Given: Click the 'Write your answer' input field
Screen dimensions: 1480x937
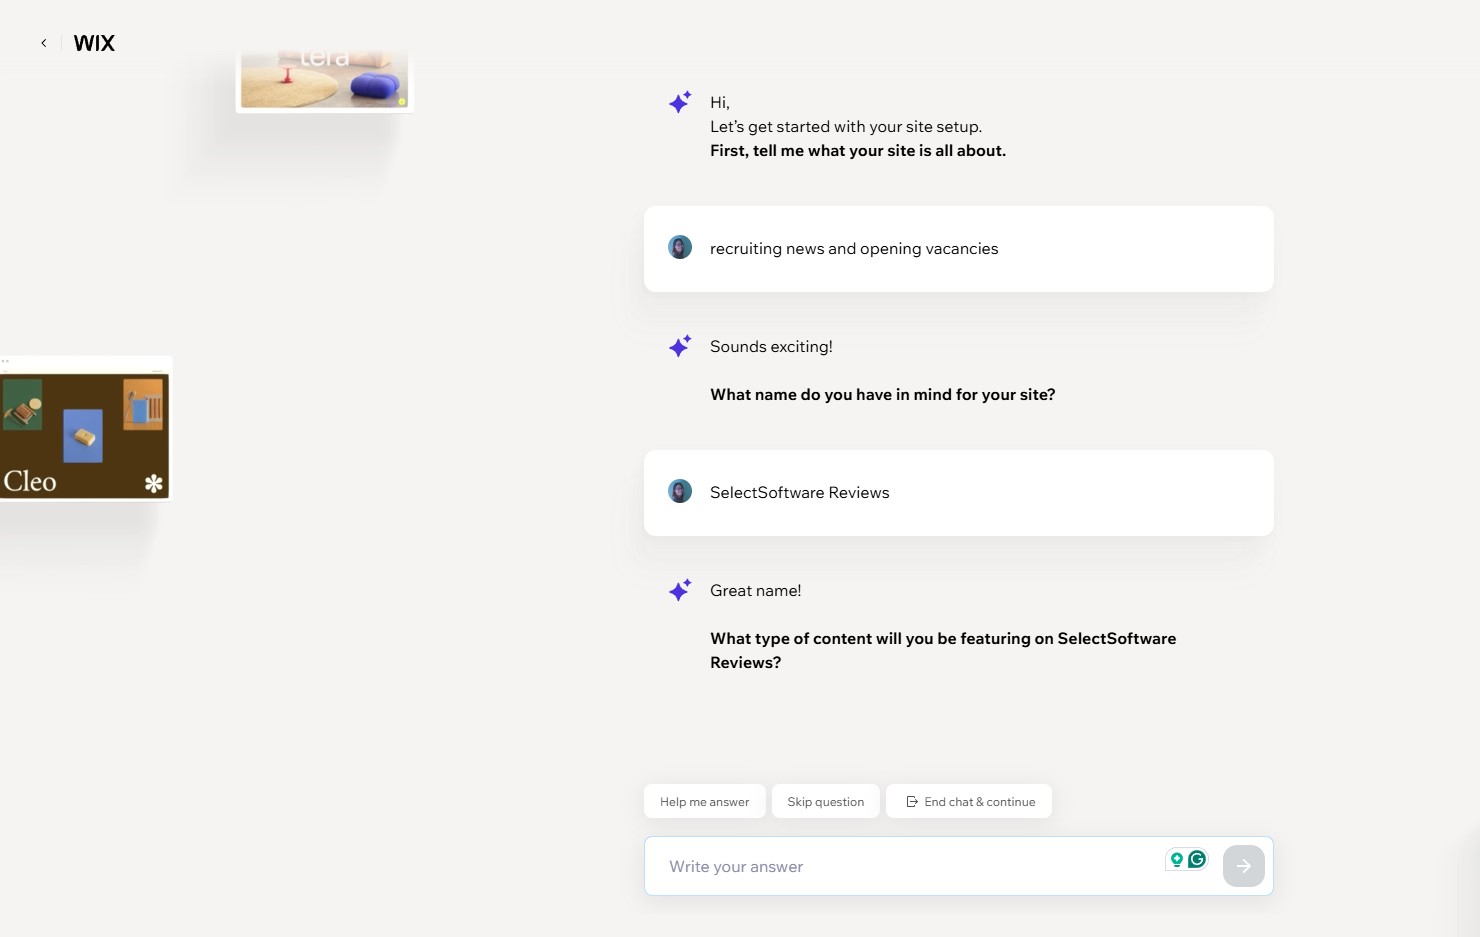Looking at the screenshot, I should pyautogui.click(x=900, y=866).
